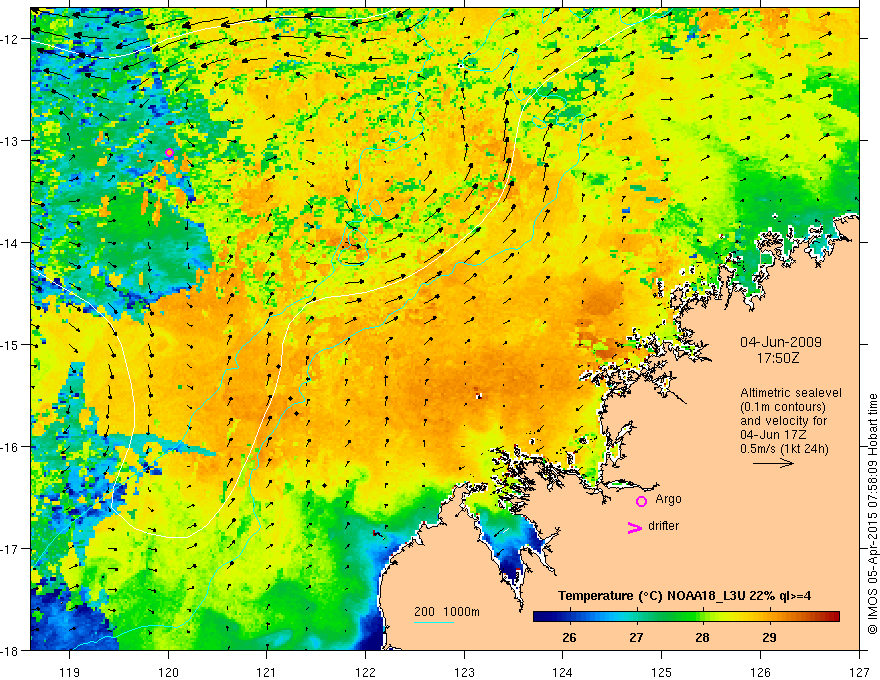The height and width of the screenshot is (680, 880).
Task: Click longitude axis label 120
Action: (168, 672)
